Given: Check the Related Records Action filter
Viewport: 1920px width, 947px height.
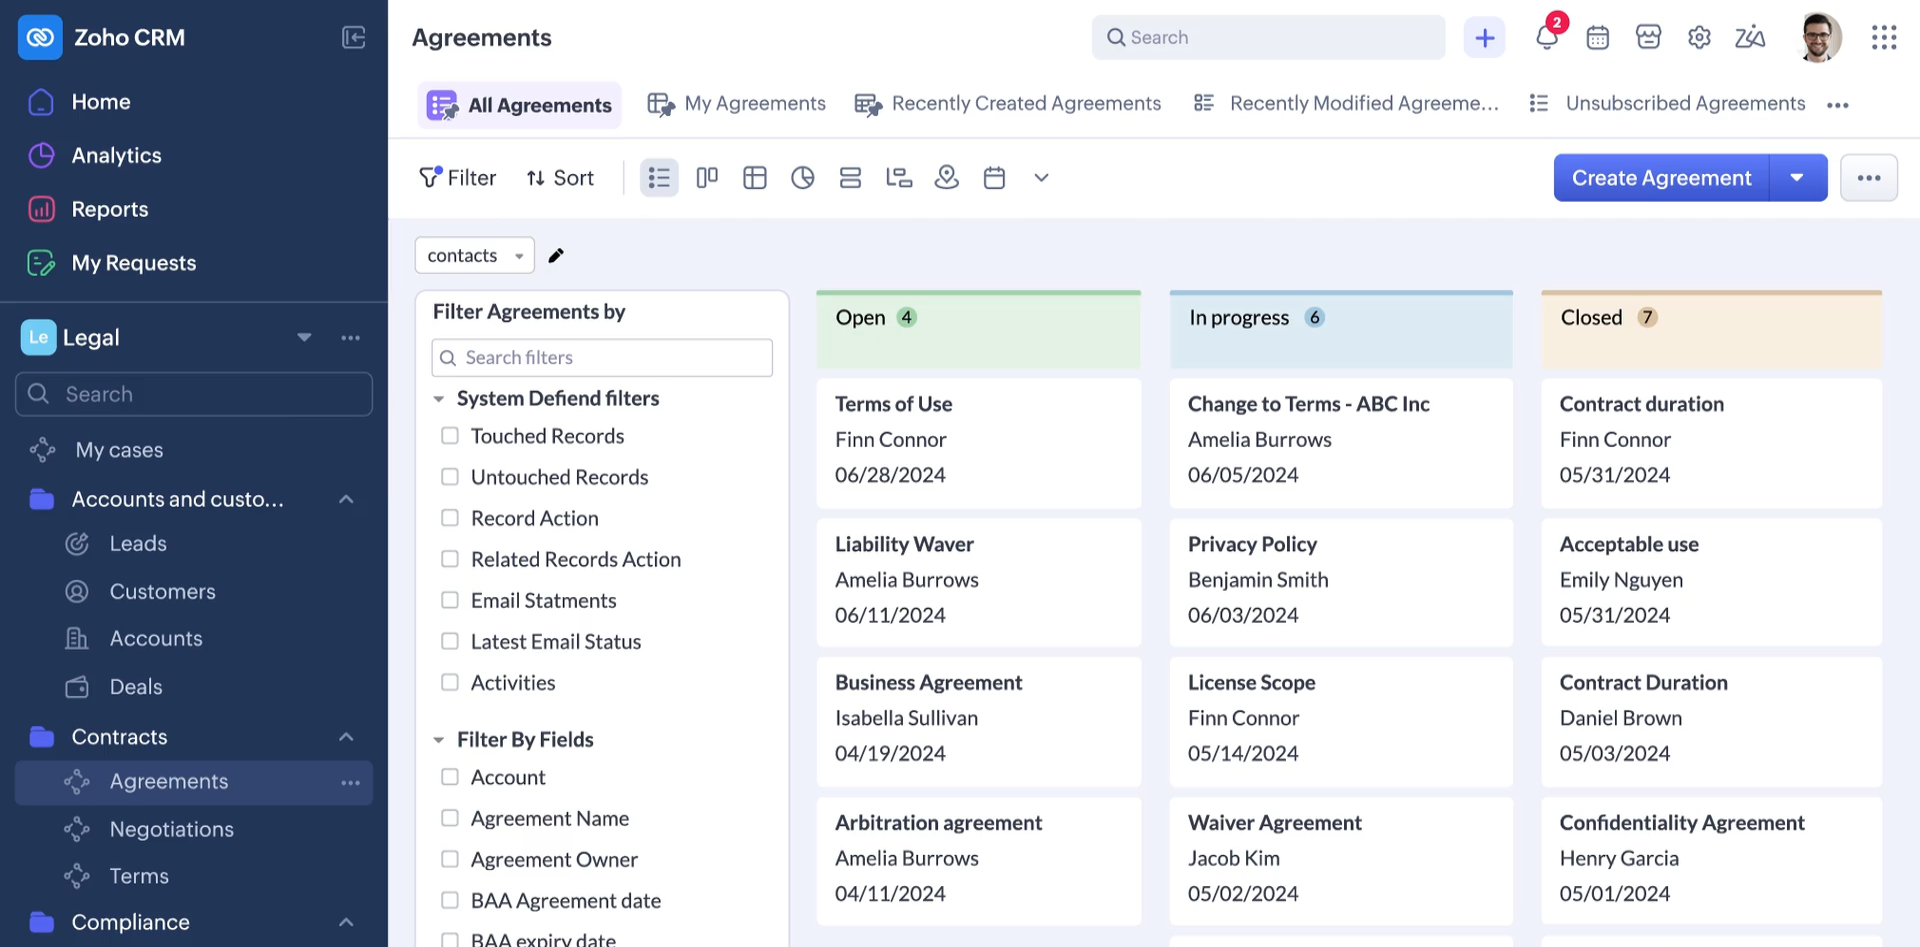Looking at the screenshot, I should [450, 559].
